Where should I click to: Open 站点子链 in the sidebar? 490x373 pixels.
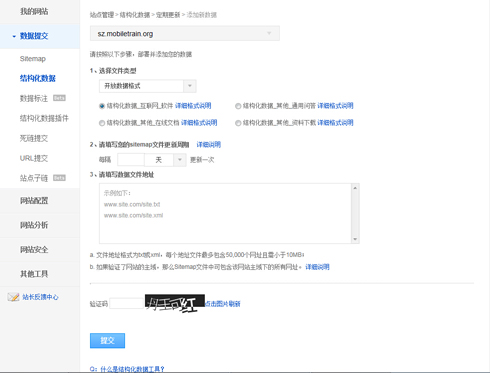point(34,178)
